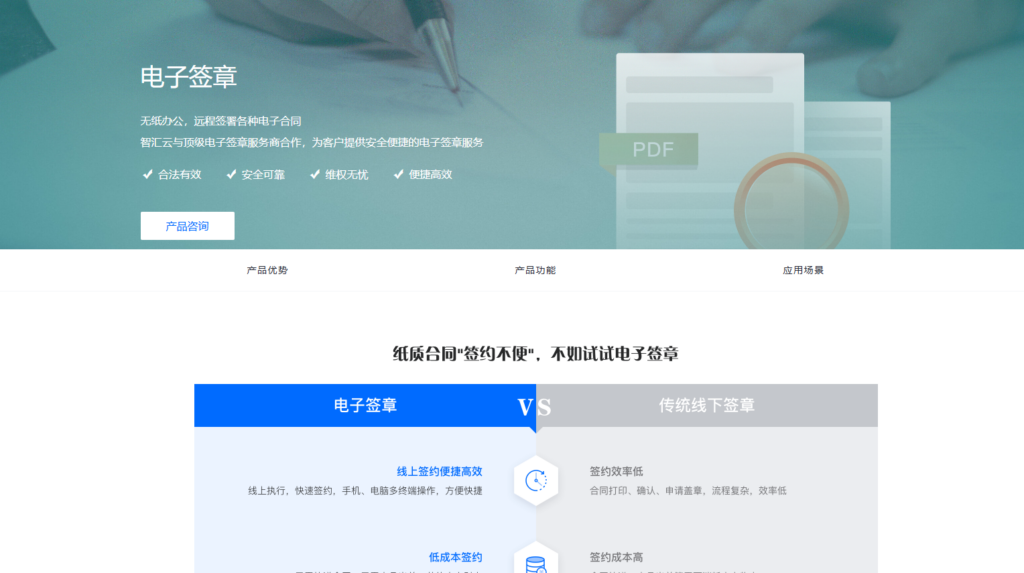Viewport: 1024px width, 573px height.
Task: Click the checkmark beside 安全可靠
Action: tap(231, 174)
